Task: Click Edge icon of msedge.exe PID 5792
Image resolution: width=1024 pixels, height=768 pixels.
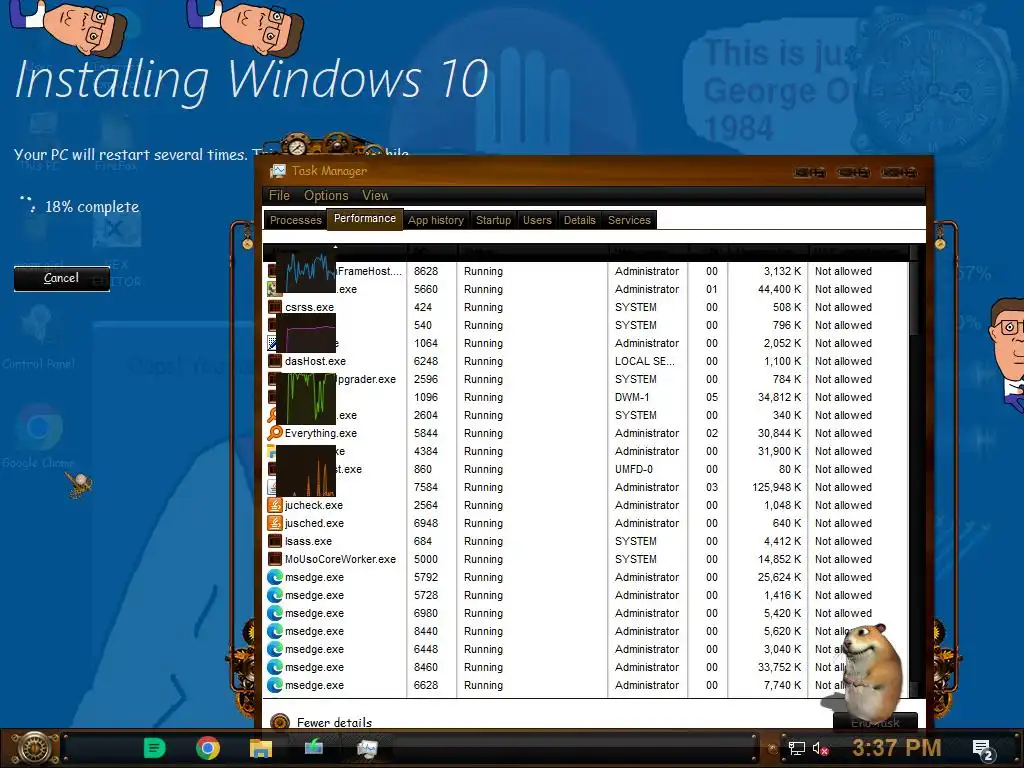Action: 275,577
